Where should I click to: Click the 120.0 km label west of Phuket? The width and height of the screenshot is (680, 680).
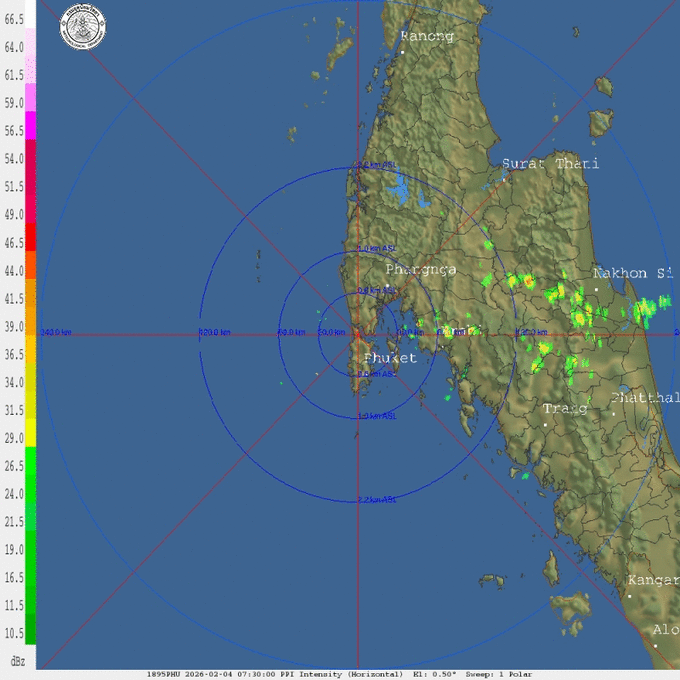coord(215,332)
